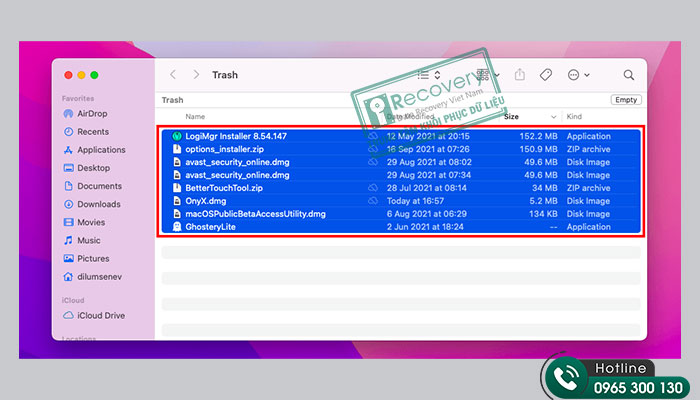The image size is (700, 400).
Task: Click the GhosteryLite ghost icon
Action: (177, 227)
